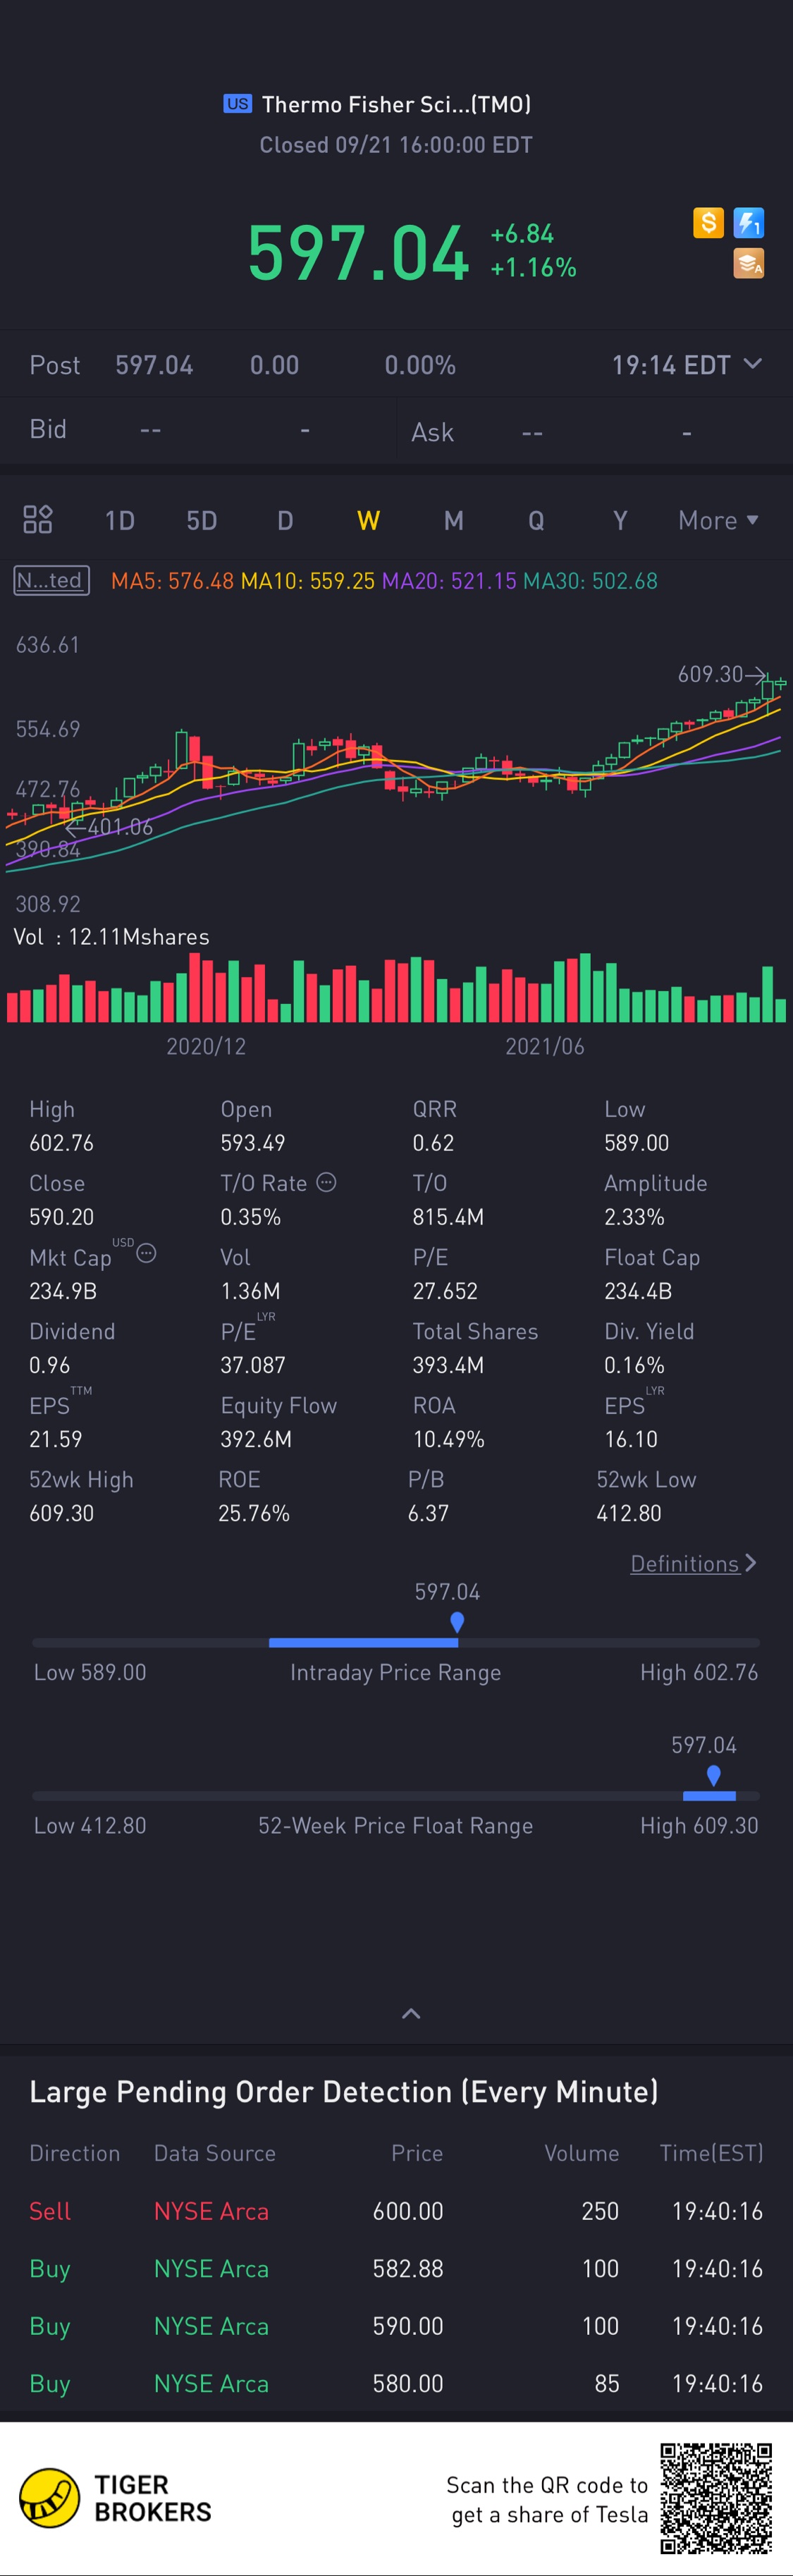Tap the US market badge icon
Screen dimensions: 793x2576
237,104
